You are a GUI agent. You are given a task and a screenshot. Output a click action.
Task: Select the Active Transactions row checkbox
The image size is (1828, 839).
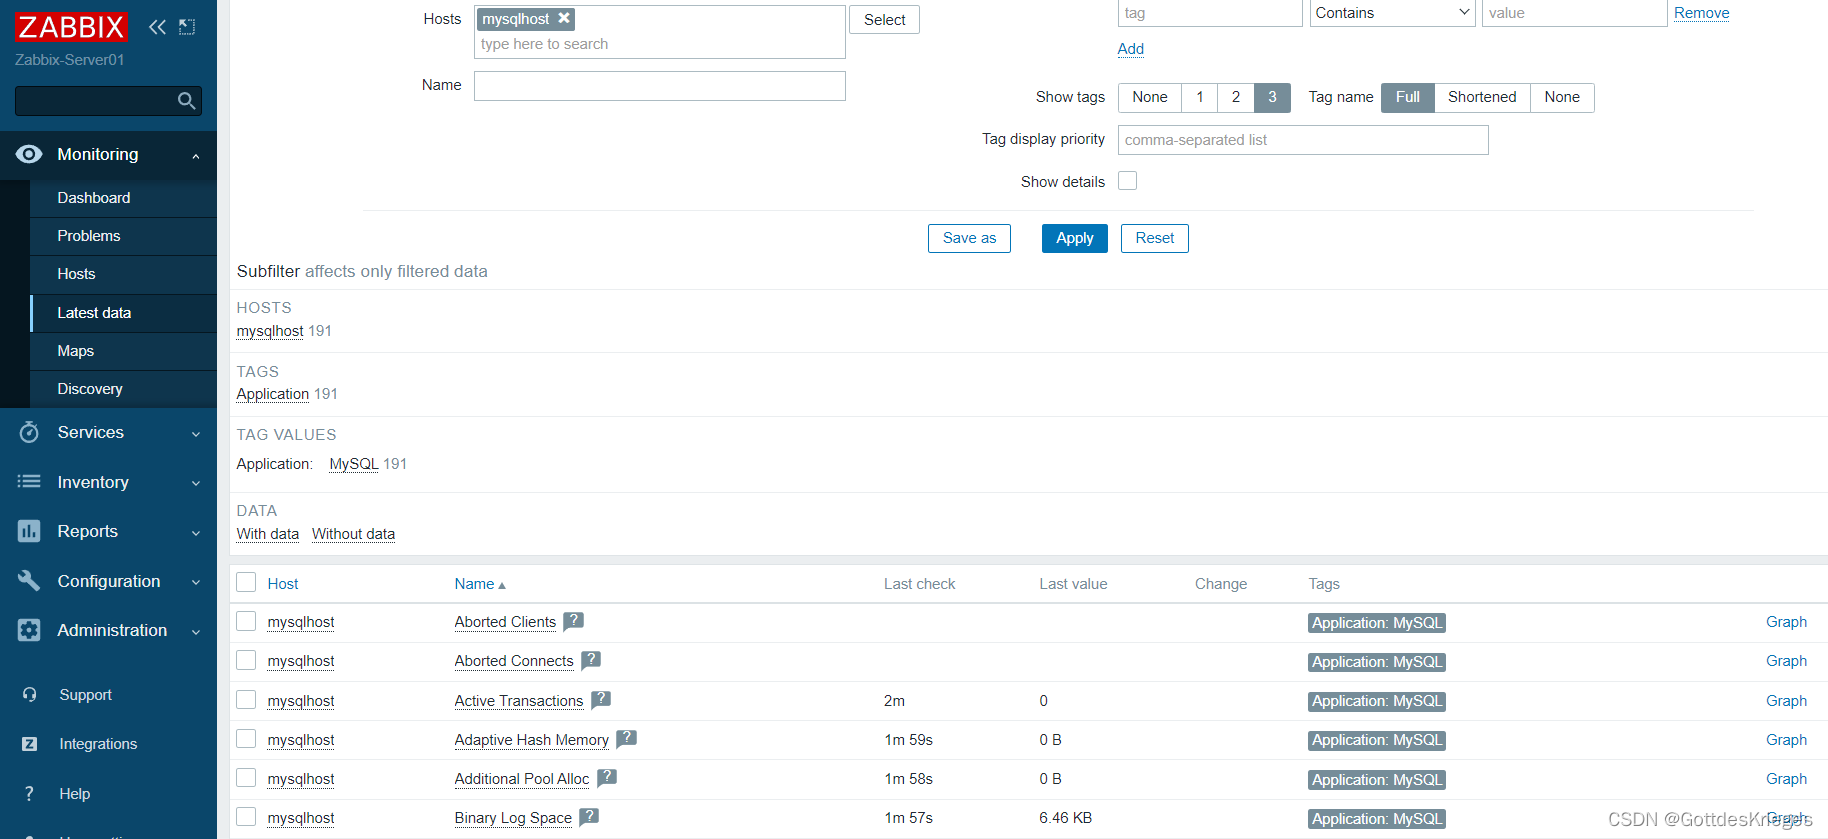pyautogui.click(x=246, y=700)
